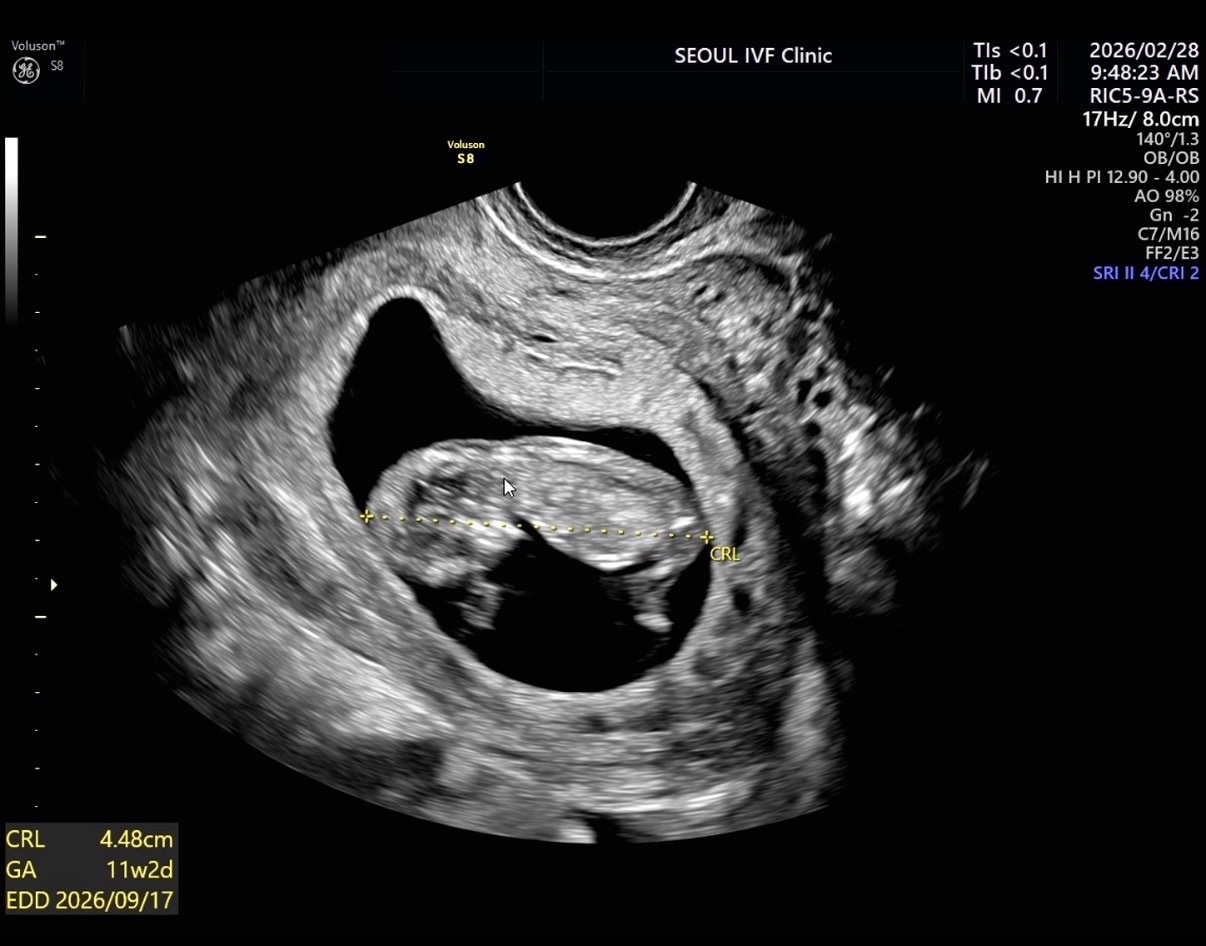Click the left CRL caliper cross marker
This screenshot has width=1206, height=946.
tap(367, 517)
